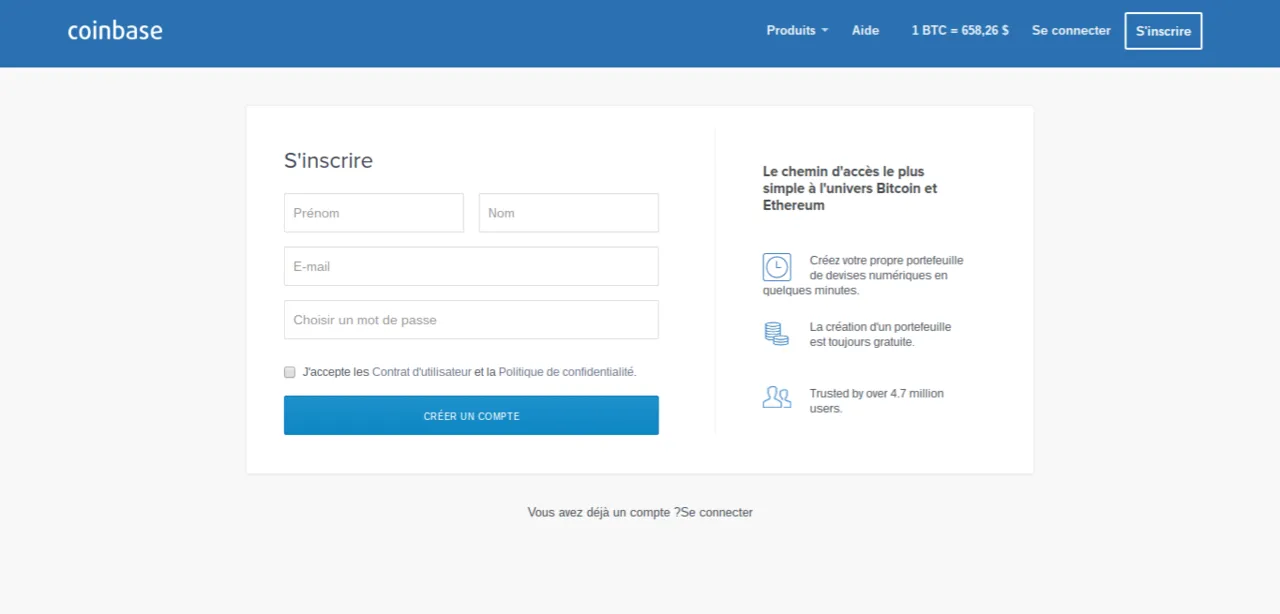Click the Se connecter link below the form
This screenshot has width=1280, height=614.
(717, 512)
